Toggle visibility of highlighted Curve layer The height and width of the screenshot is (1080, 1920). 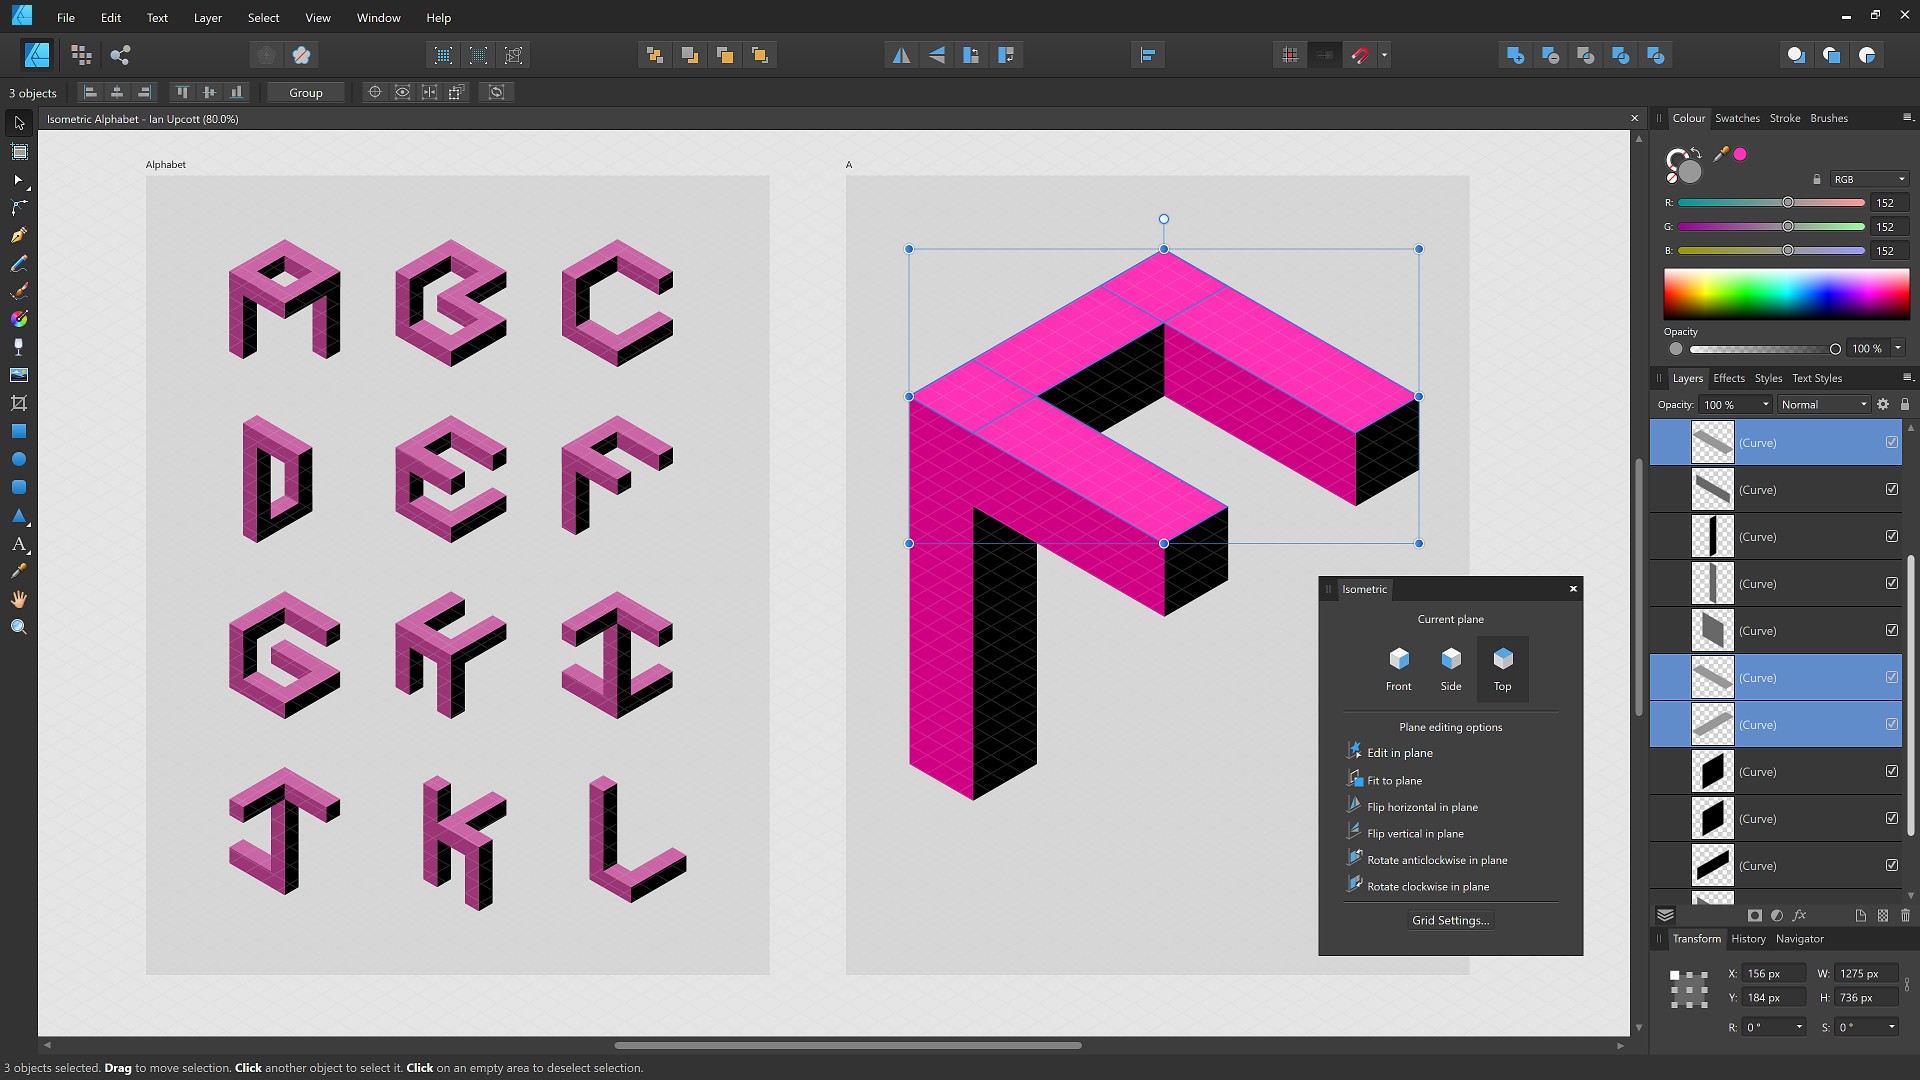pyautogui.click(x=1891, y=442)
